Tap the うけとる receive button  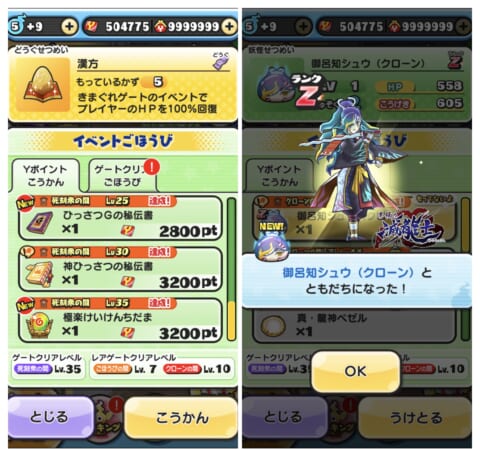pos(416,417)
